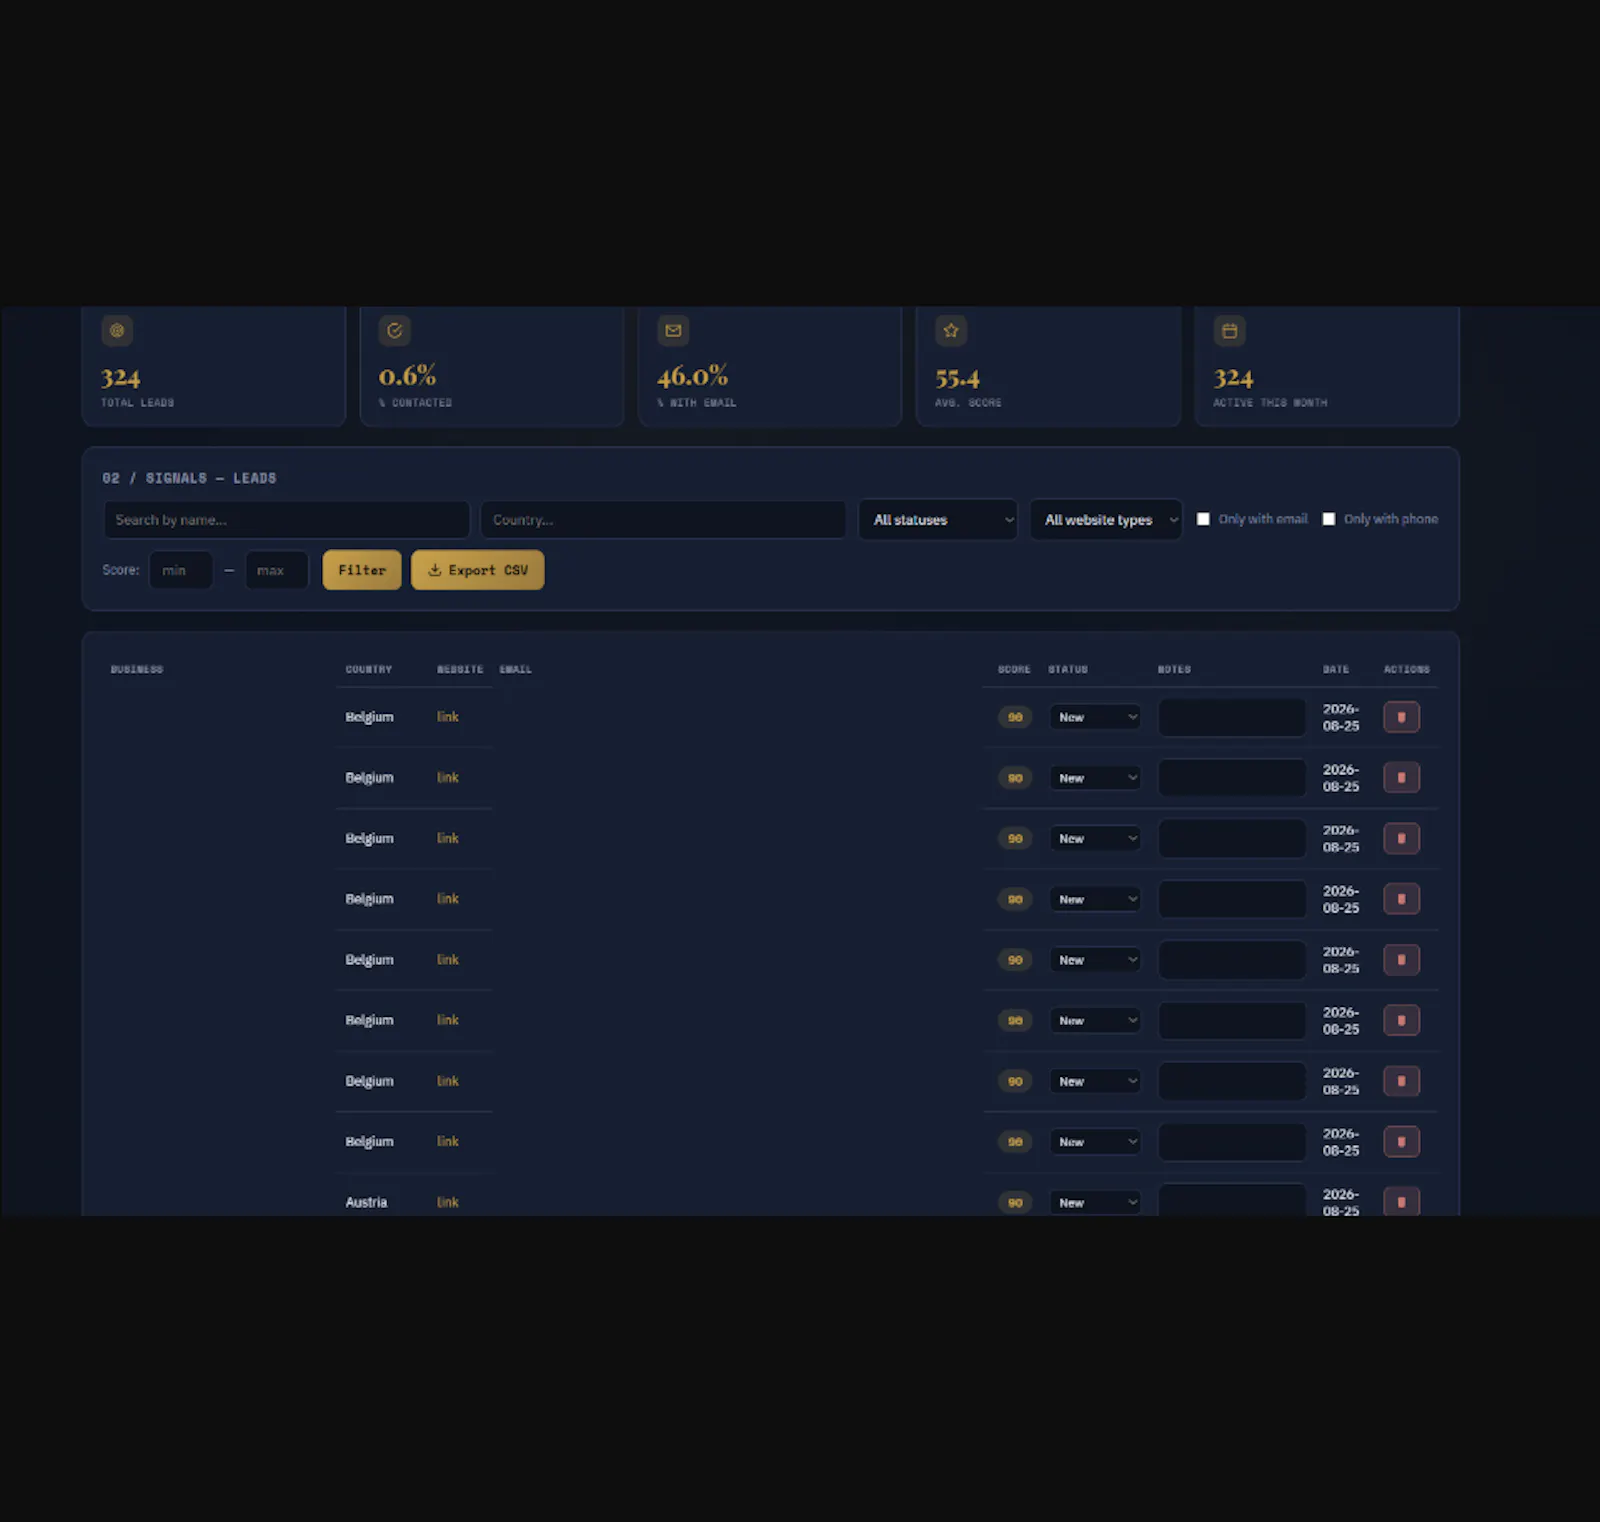This screenshot has width=1600, height=1522.
Task: Delete the Austria lead with trash icon
Action: [1401, 1201]
